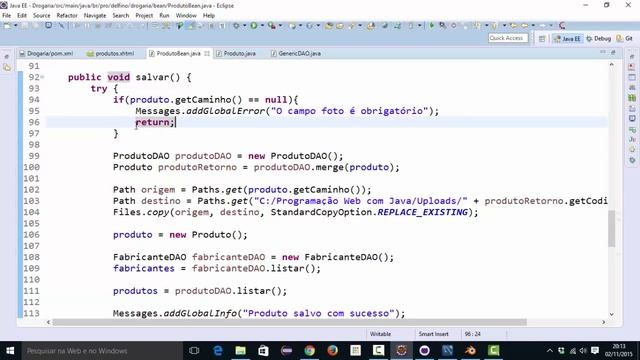Open File Explorer from the taskbar
This screenshot has height=360, width=640.
coord(240,351)
